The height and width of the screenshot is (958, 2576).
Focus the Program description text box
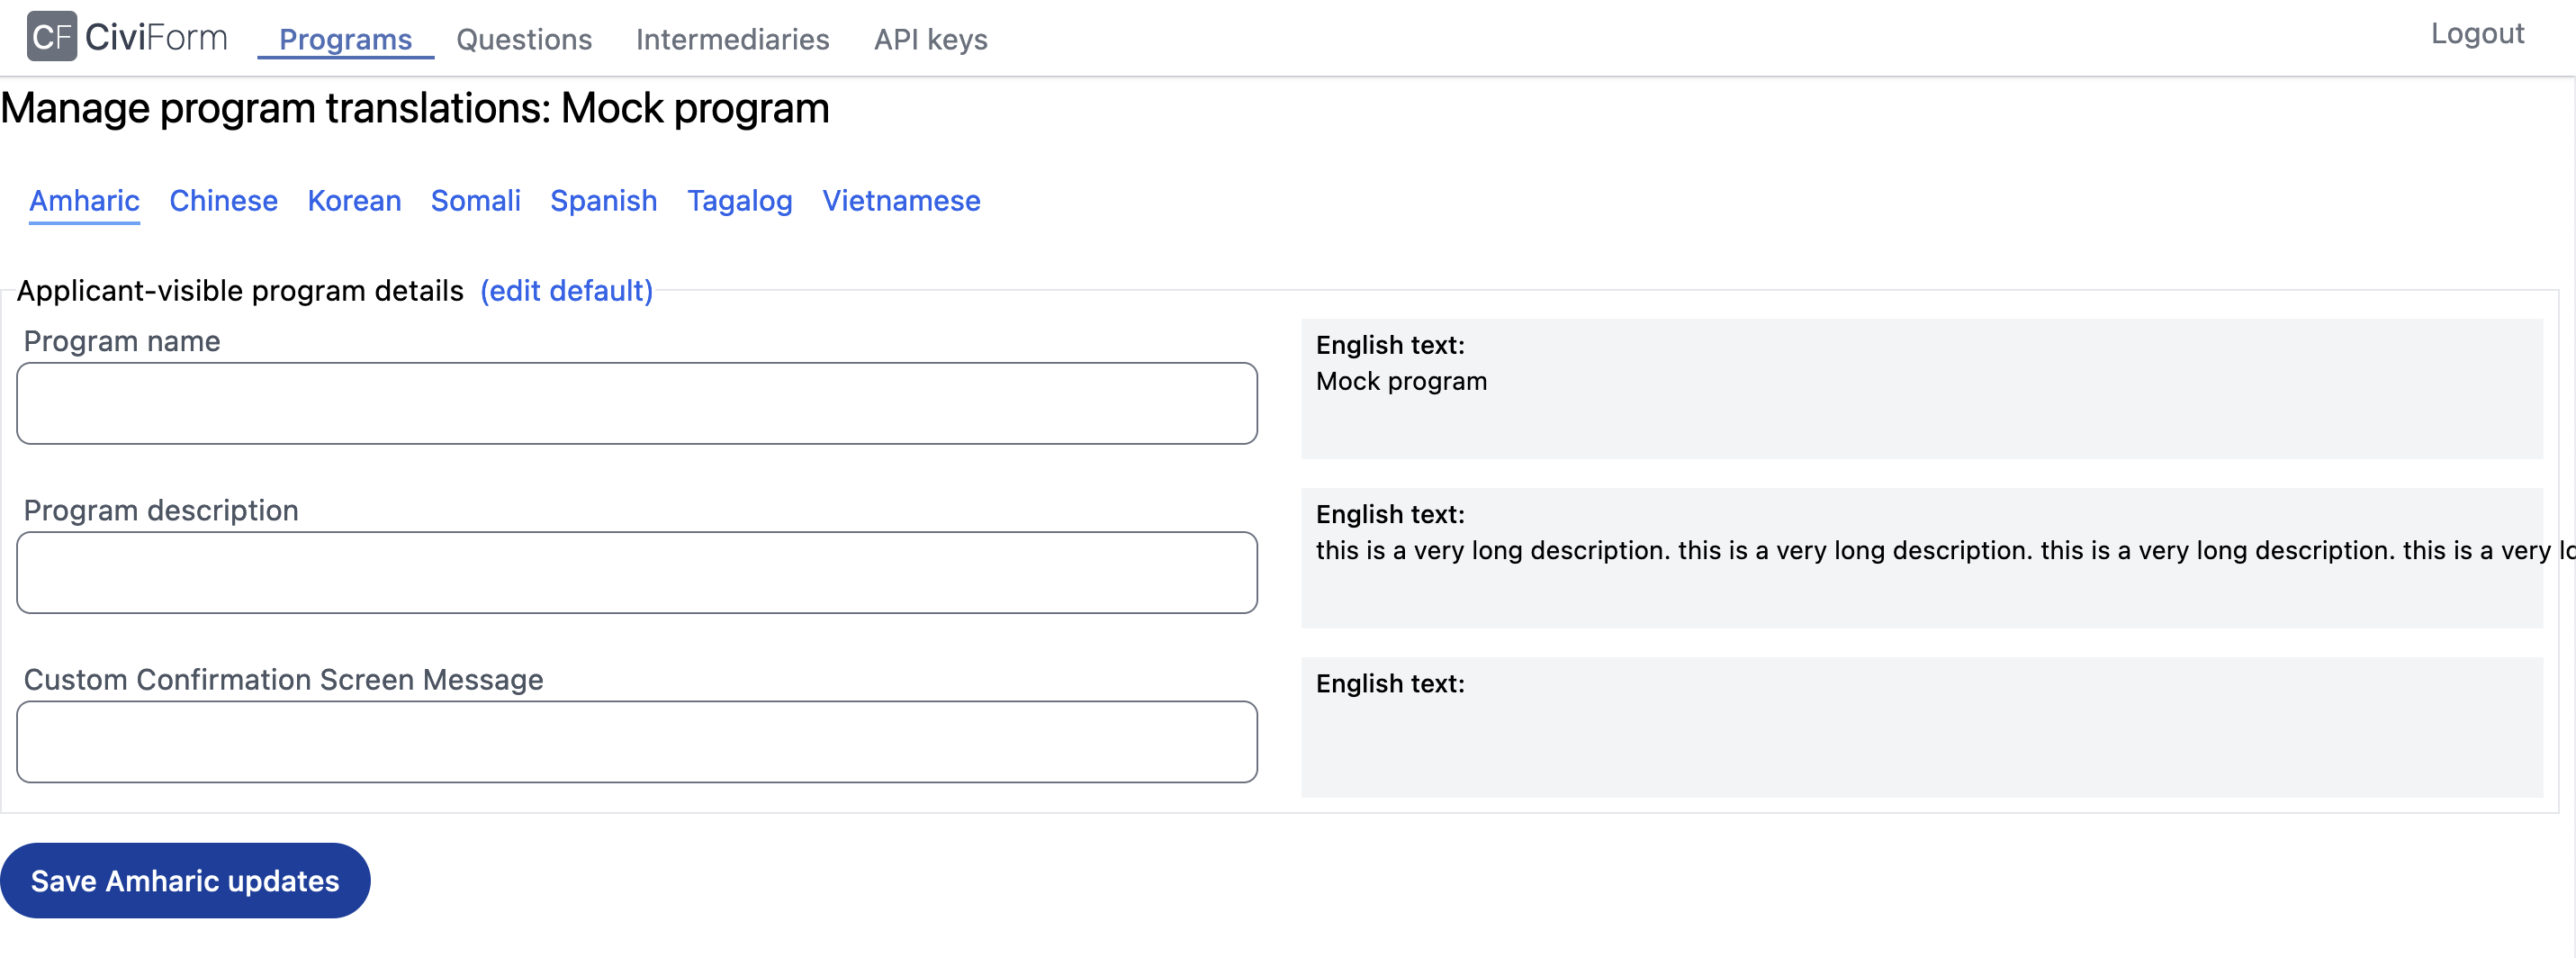click(x=637, y=572)
